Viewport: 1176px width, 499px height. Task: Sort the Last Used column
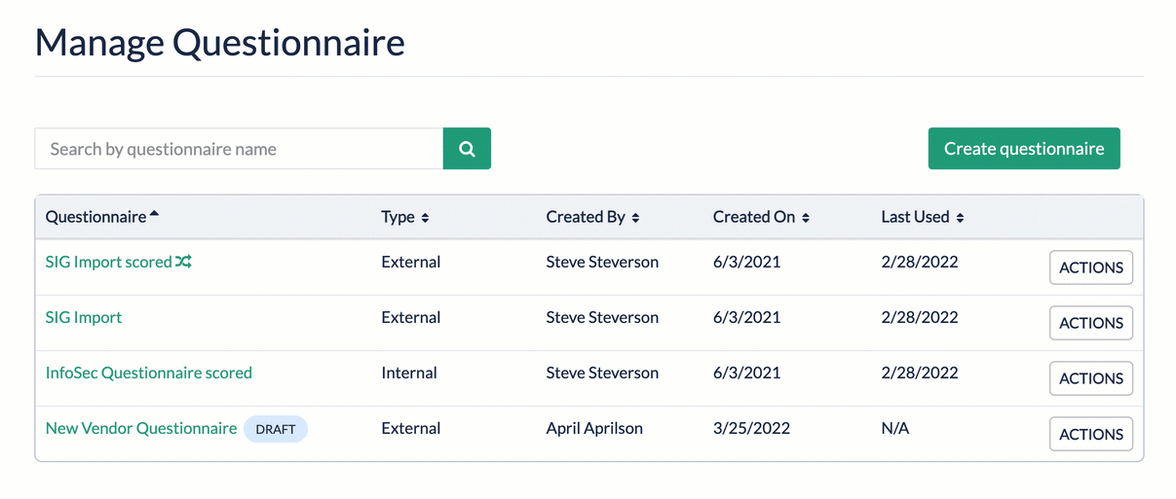point(960,217)
